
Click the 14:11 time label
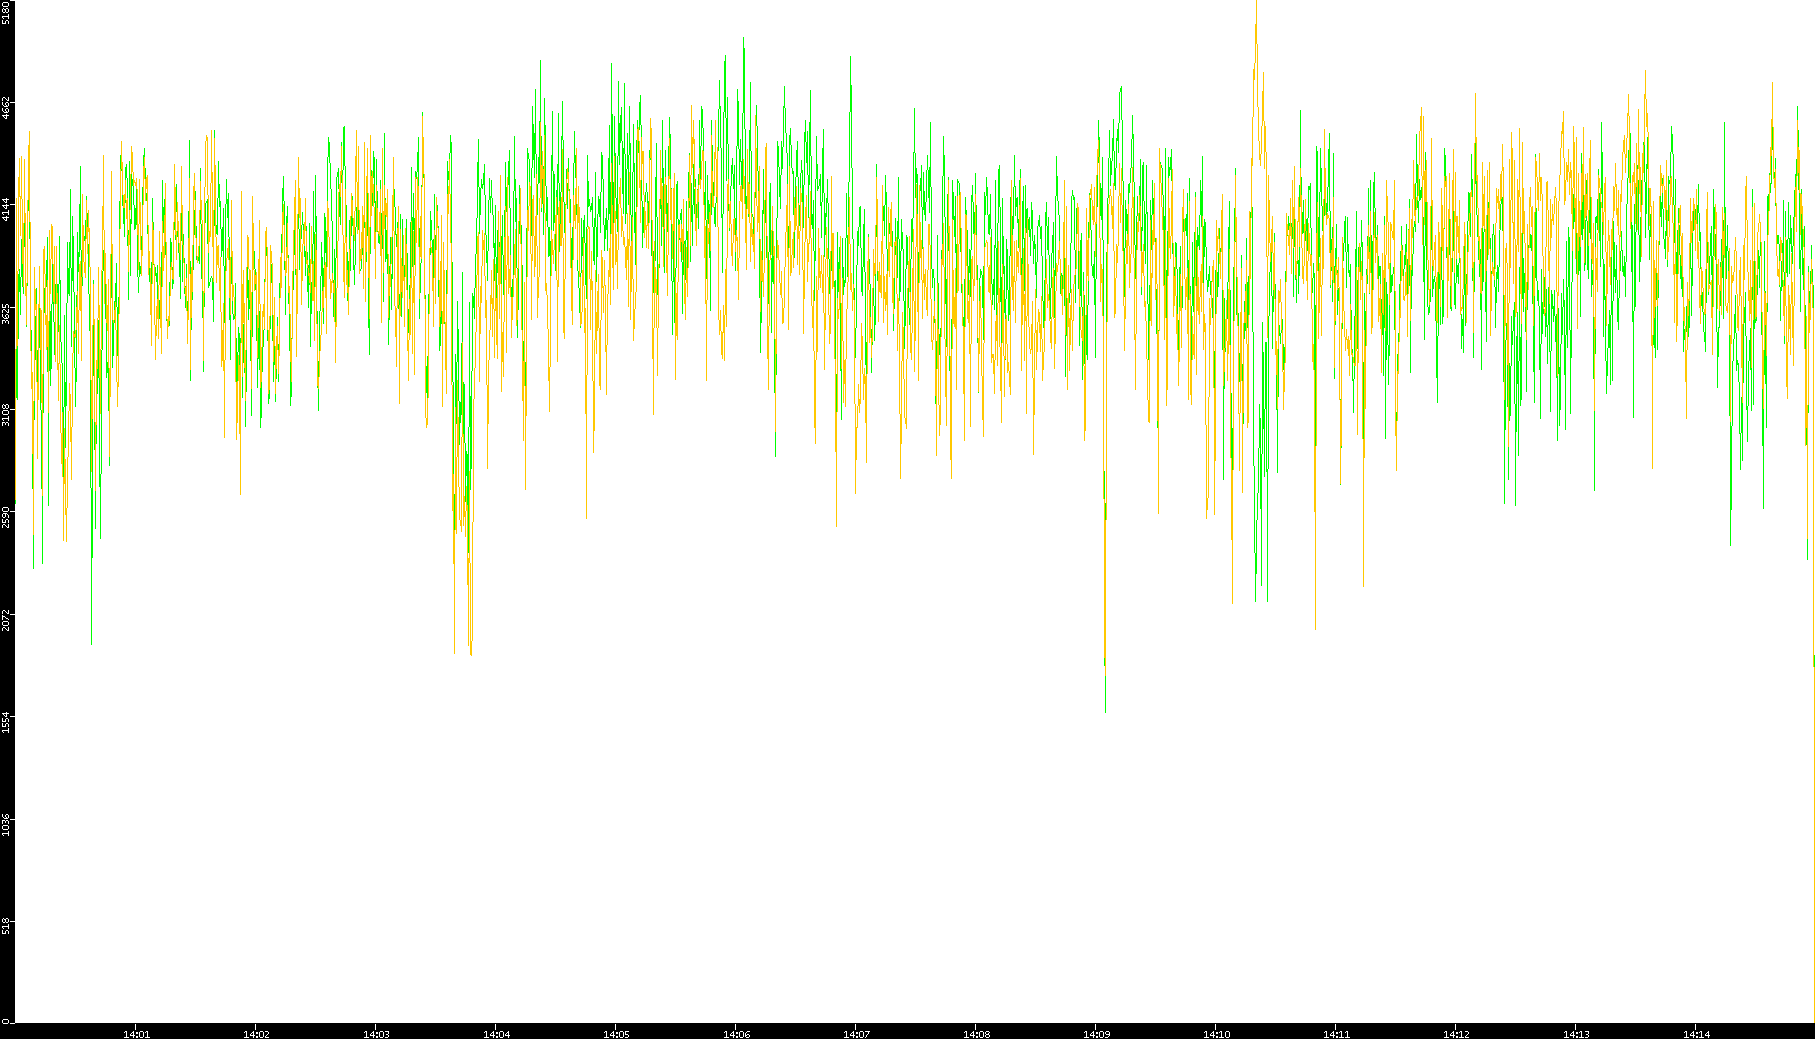(x=1336, y=1034)
